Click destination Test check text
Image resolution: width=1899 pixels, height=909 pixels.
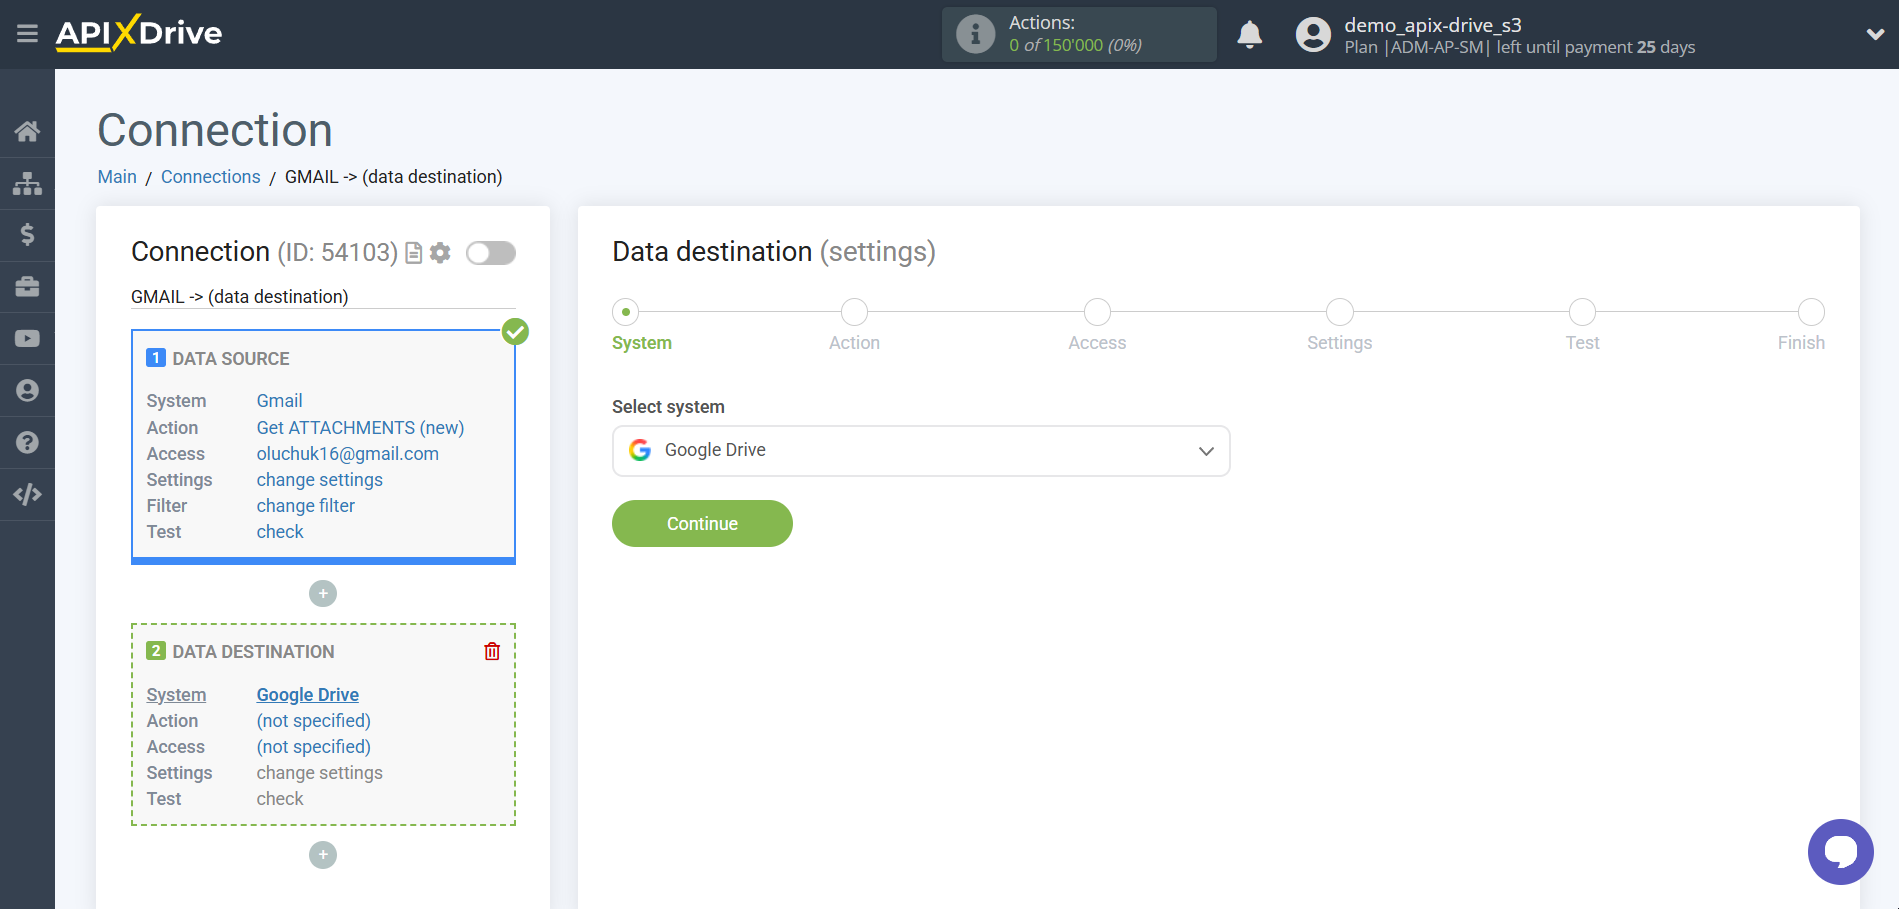tap(280, 799)
